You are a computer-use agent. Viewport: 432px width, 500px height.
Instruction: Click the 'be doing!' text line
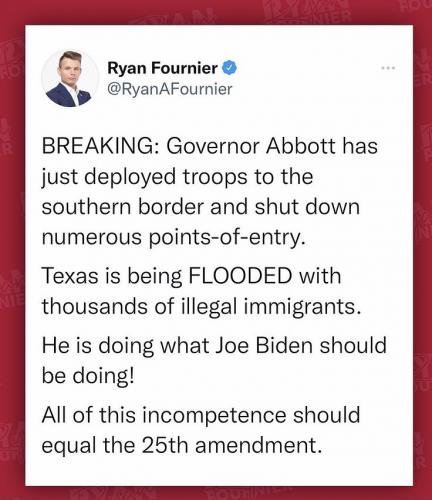click(88, 376)
